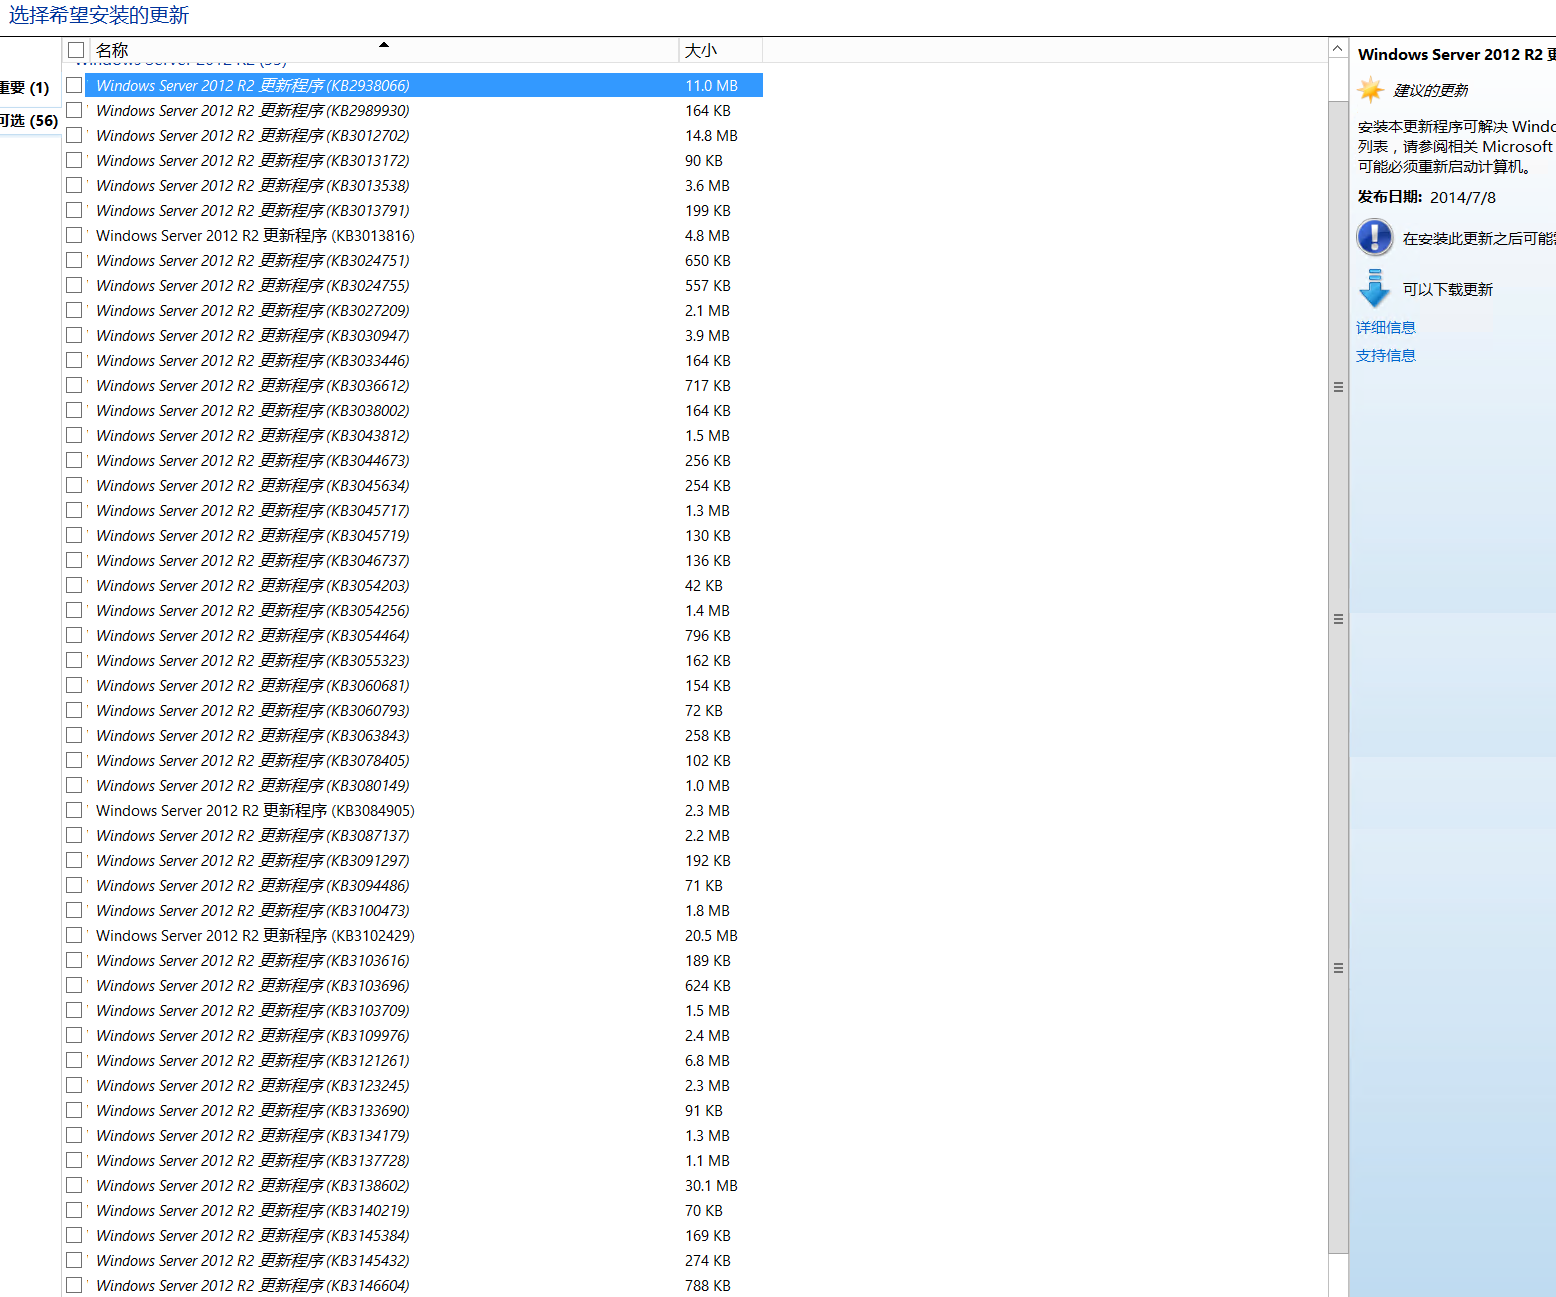This screenshot has width=1556, height=1297.
Task: Click the update name containing KB3044673
Action: coord(253,460)
